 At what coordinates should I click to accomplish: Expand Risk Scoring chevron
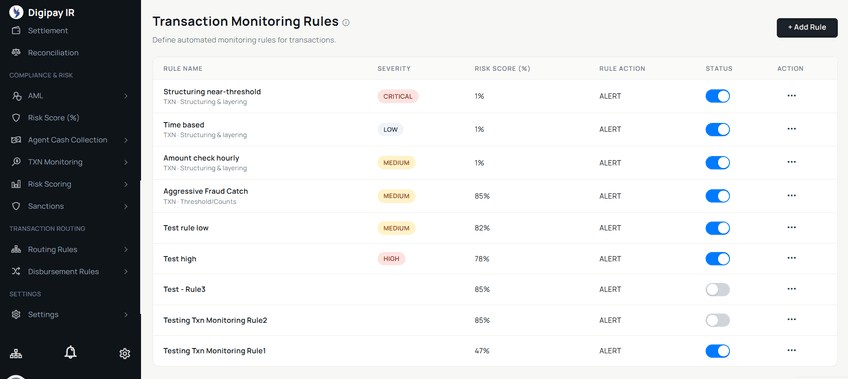tap(125, 184)
